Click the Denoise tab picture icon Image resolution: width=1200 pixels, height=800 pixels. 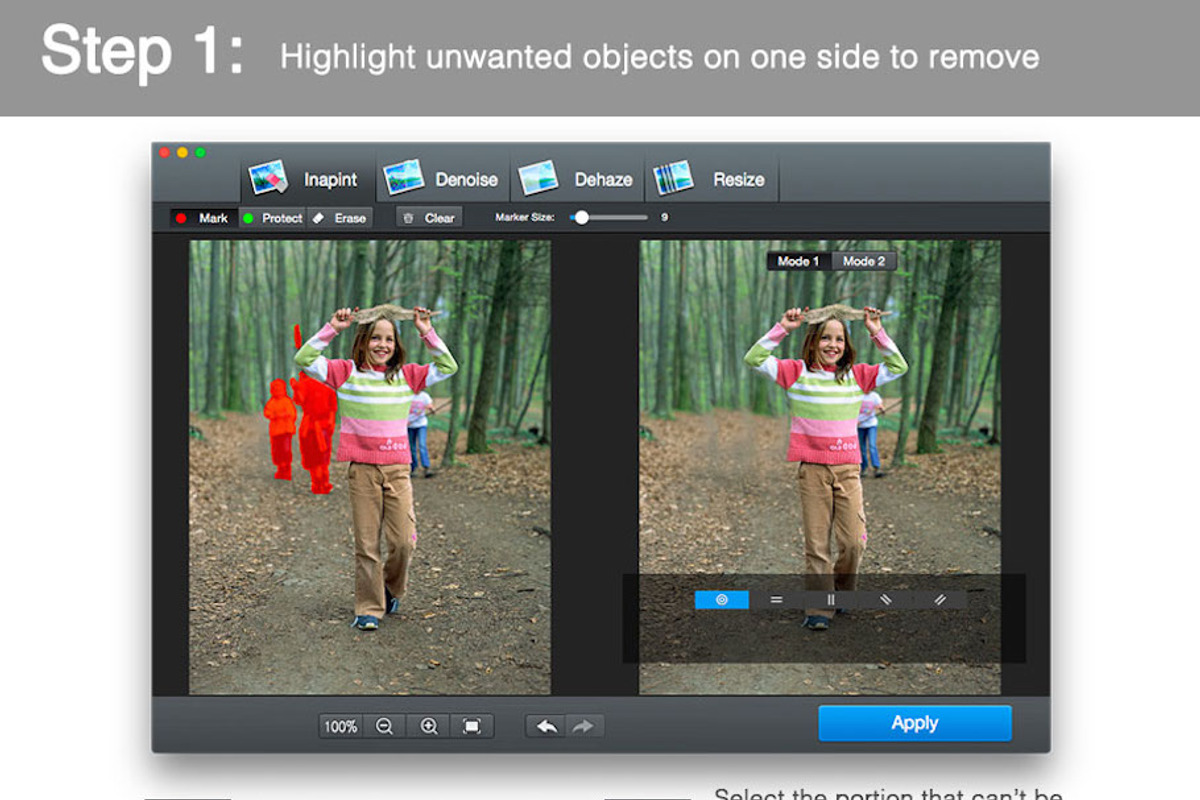click(403, 178)
